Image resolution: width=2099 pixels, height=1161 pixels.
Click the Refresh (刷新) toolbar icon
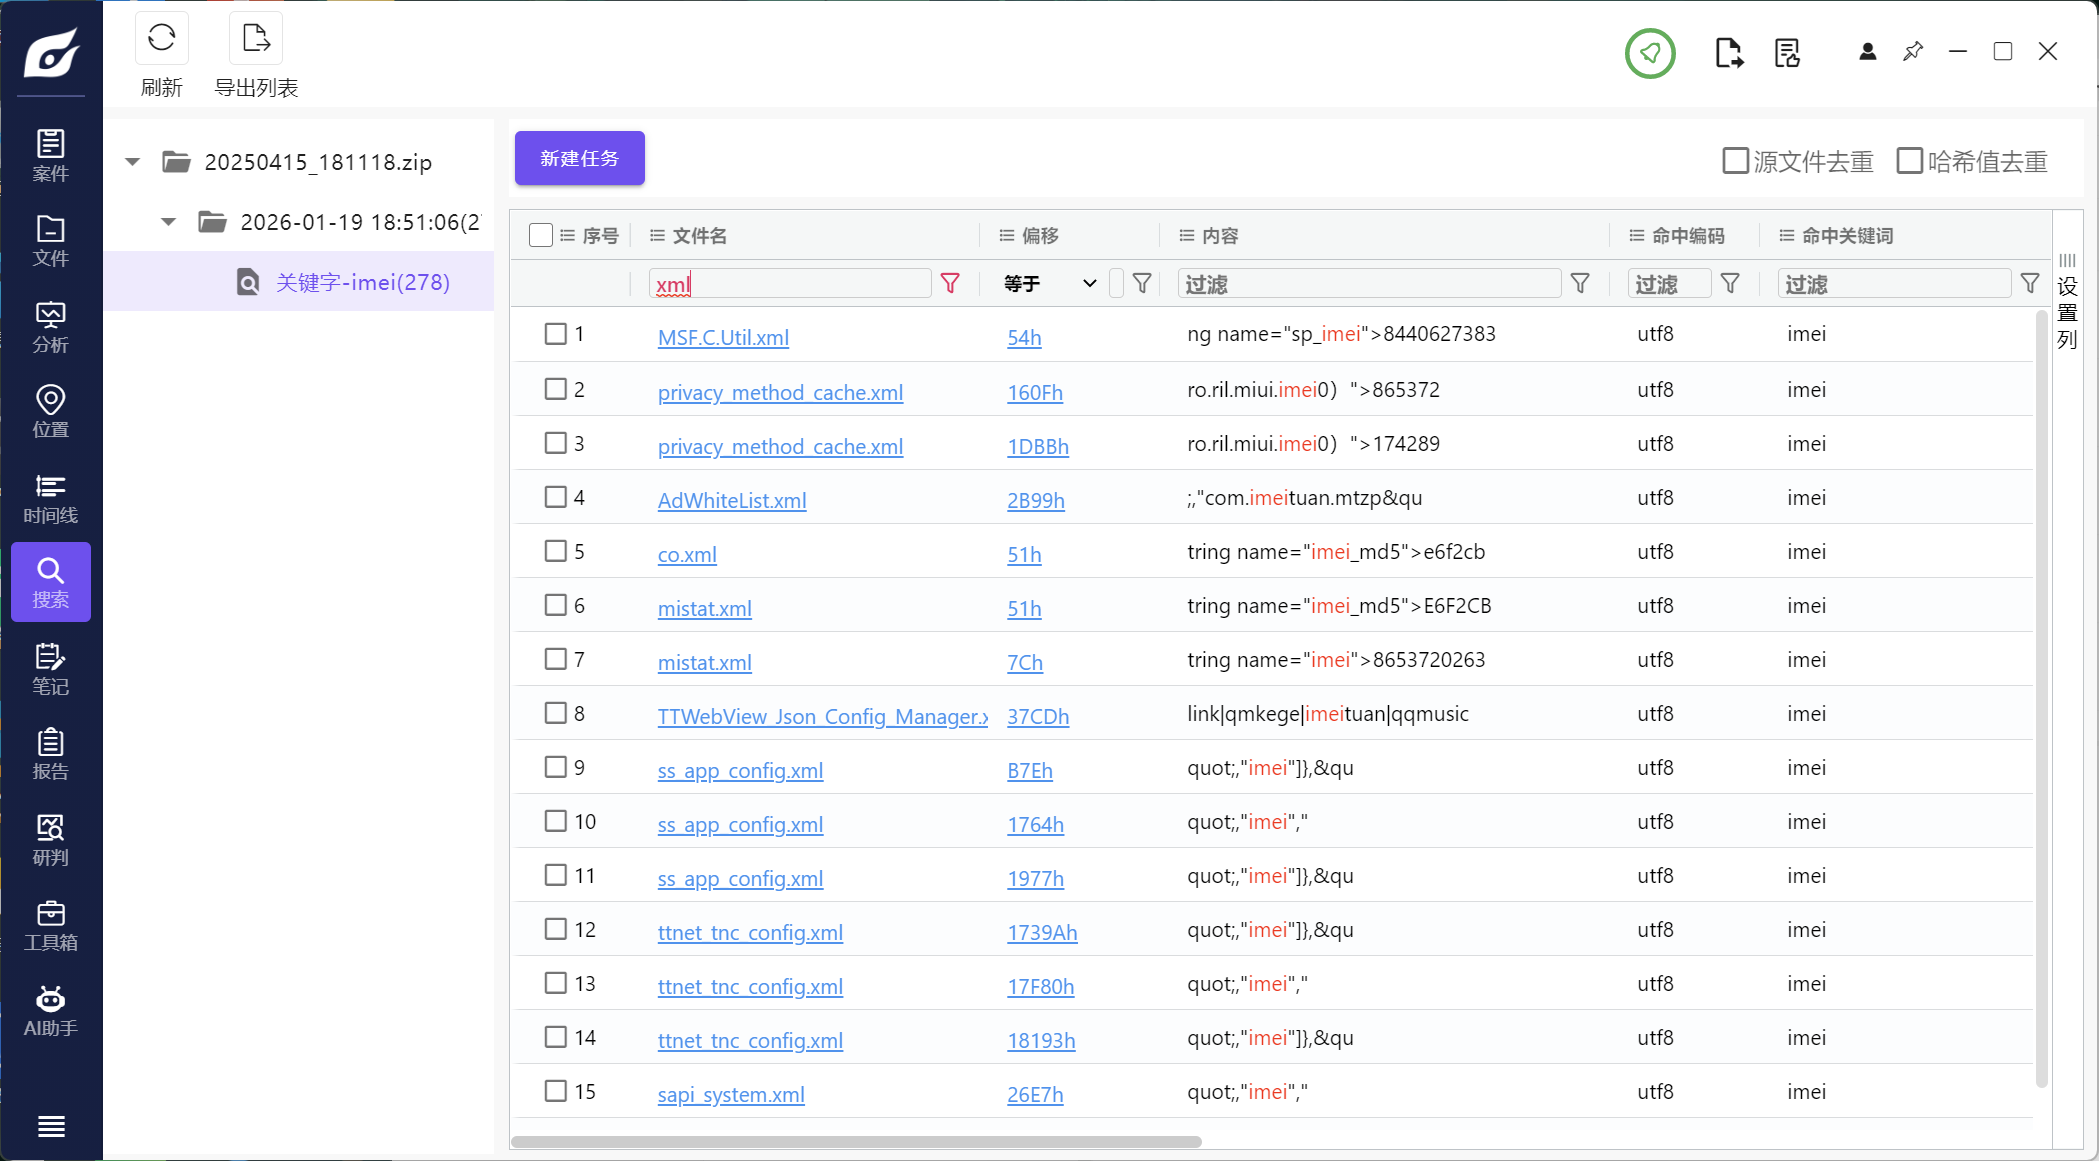tap(161, 39)
